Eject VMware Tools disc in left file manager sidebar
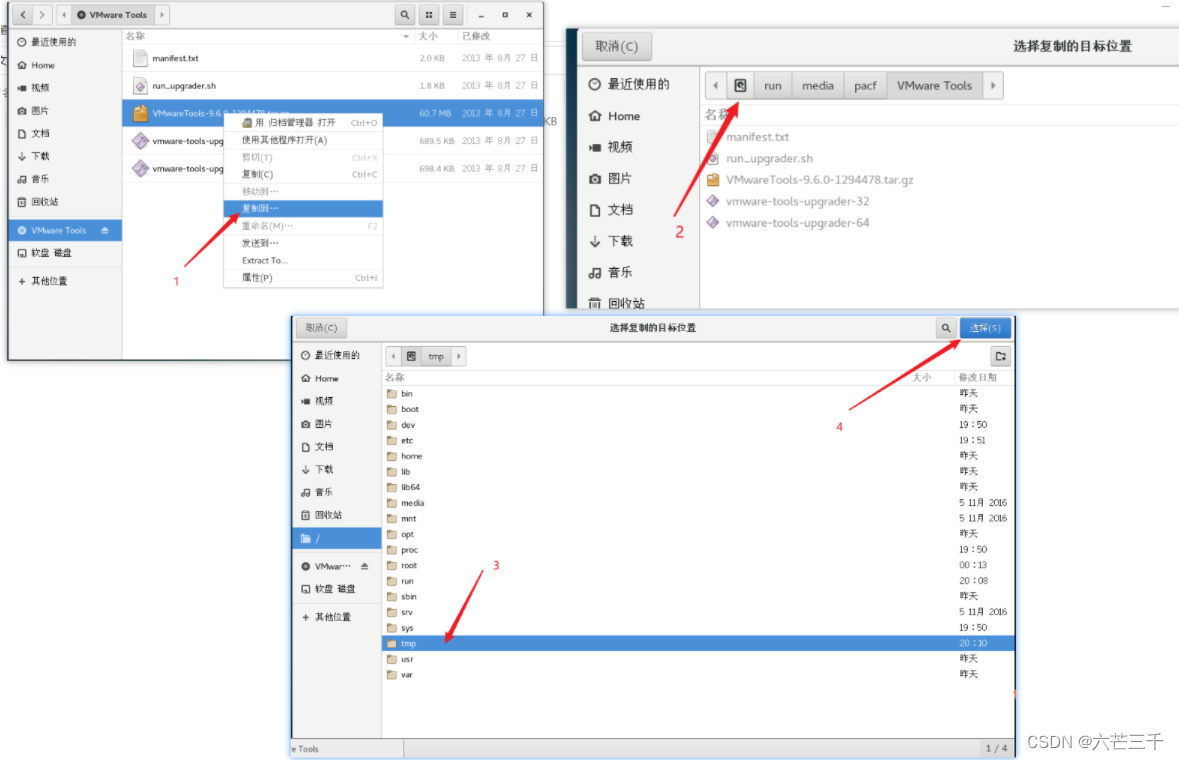The width and height of the screenshot is (1179, 760). (x=105, y=230)
